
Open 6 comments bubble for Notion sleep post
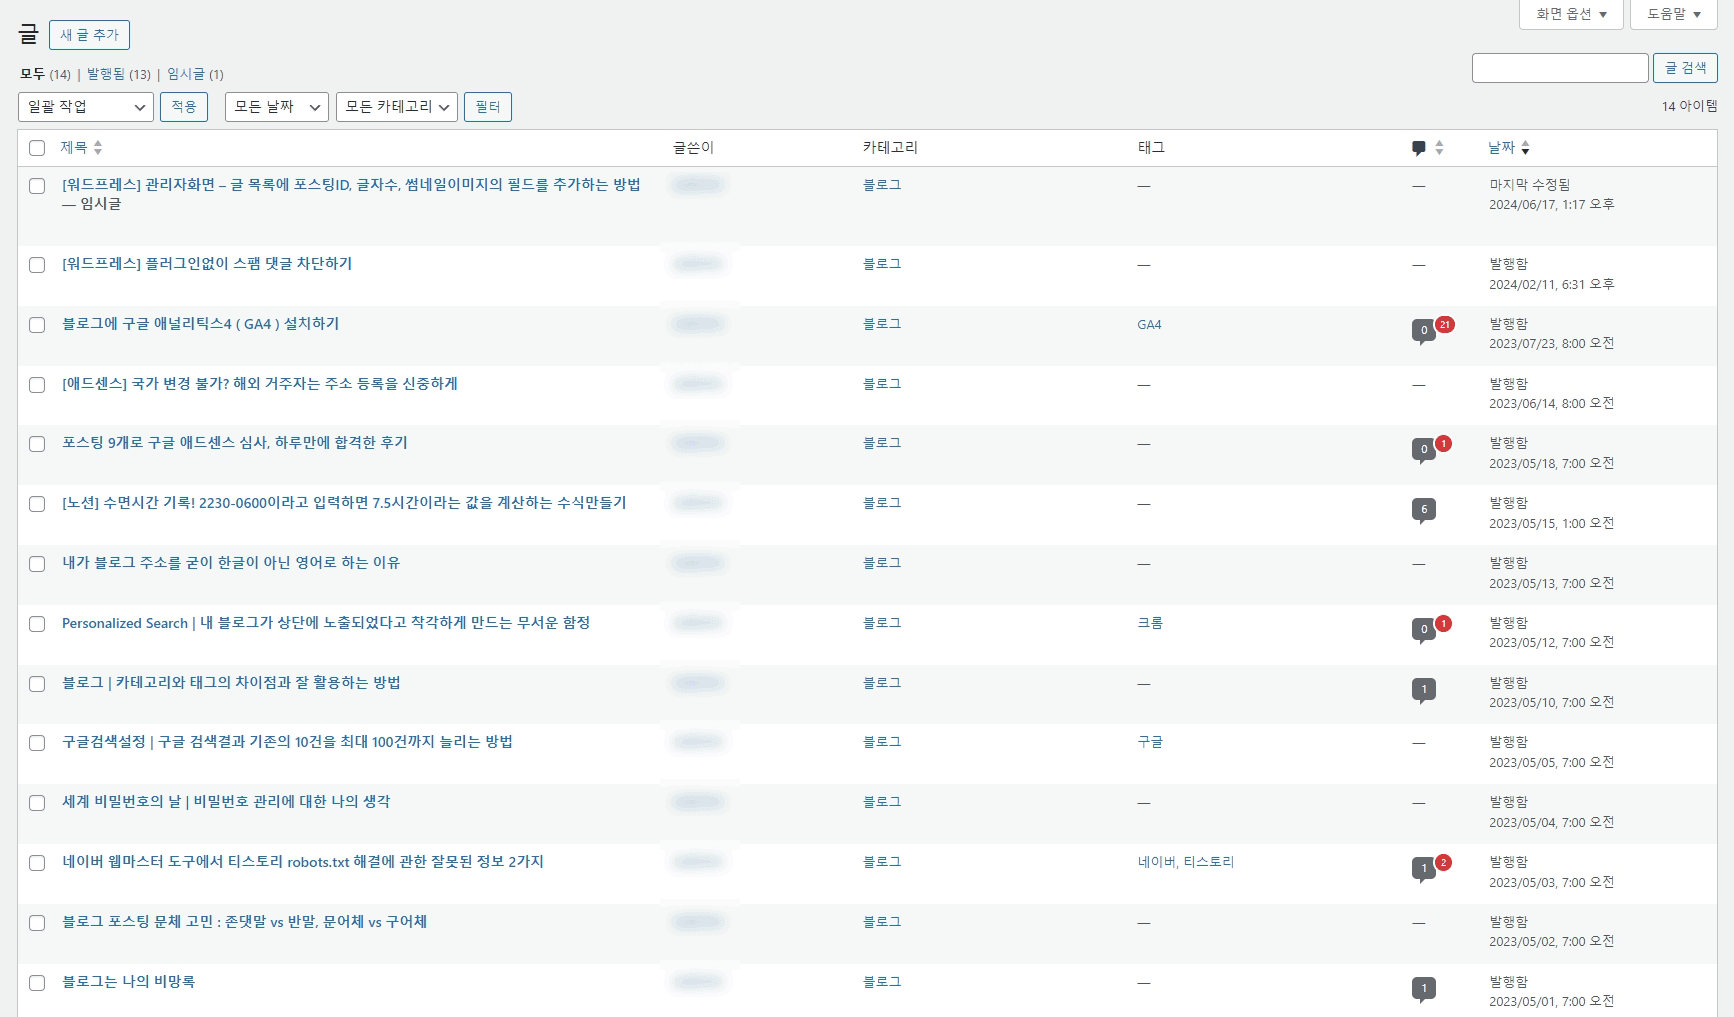tap(1424, 510)
